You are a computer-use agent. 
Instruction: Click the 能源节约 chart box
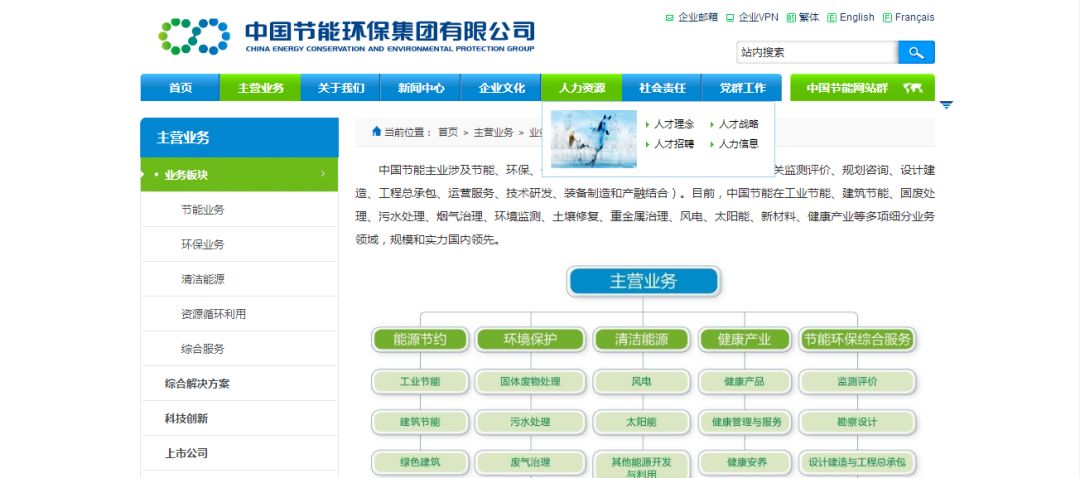[x=420, y=340]
